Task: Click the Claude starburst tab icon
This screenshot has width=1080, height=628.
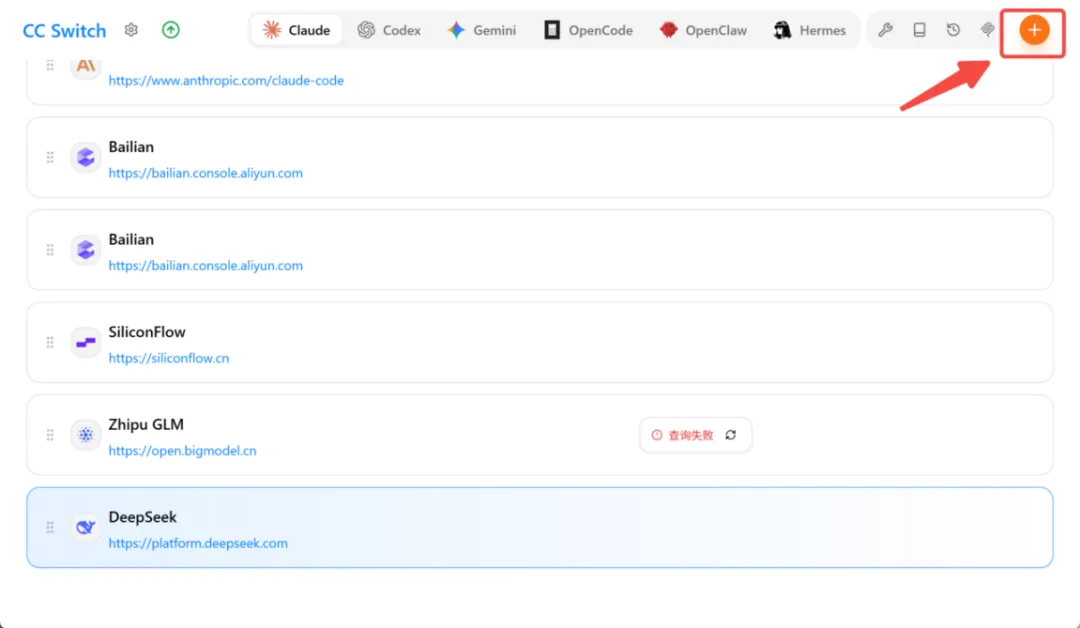Action: pos(272,30)
